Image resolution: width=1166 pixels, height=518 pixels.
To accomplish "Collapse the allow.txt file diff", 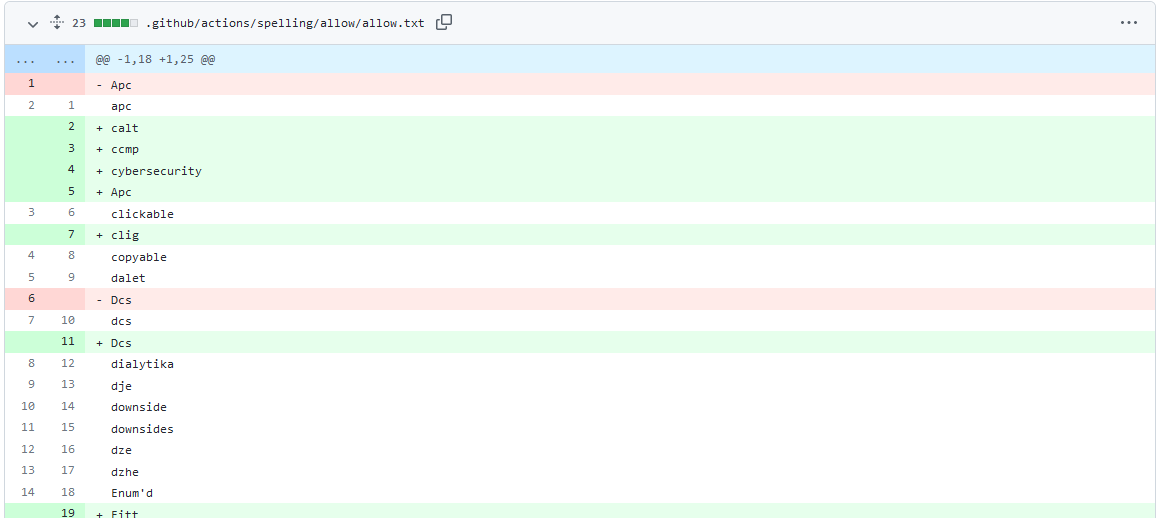I will pyautogui.click(x=33, y=23).
